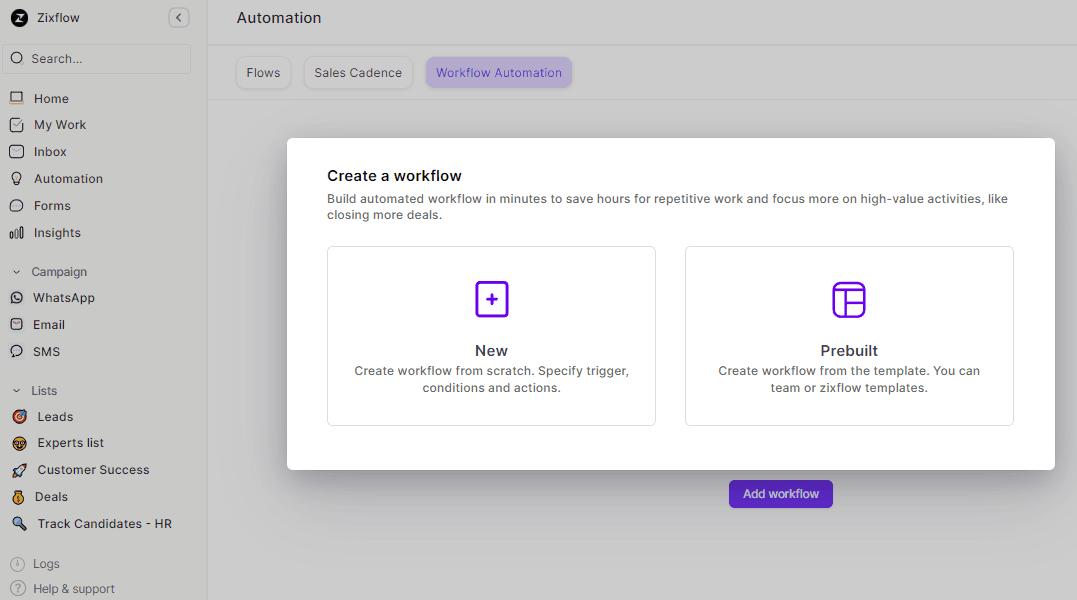Image resolution: width=1077 pixels, height=600 pixels.
Task: Select the Workflow Automation tab
Action: (498, 73)
